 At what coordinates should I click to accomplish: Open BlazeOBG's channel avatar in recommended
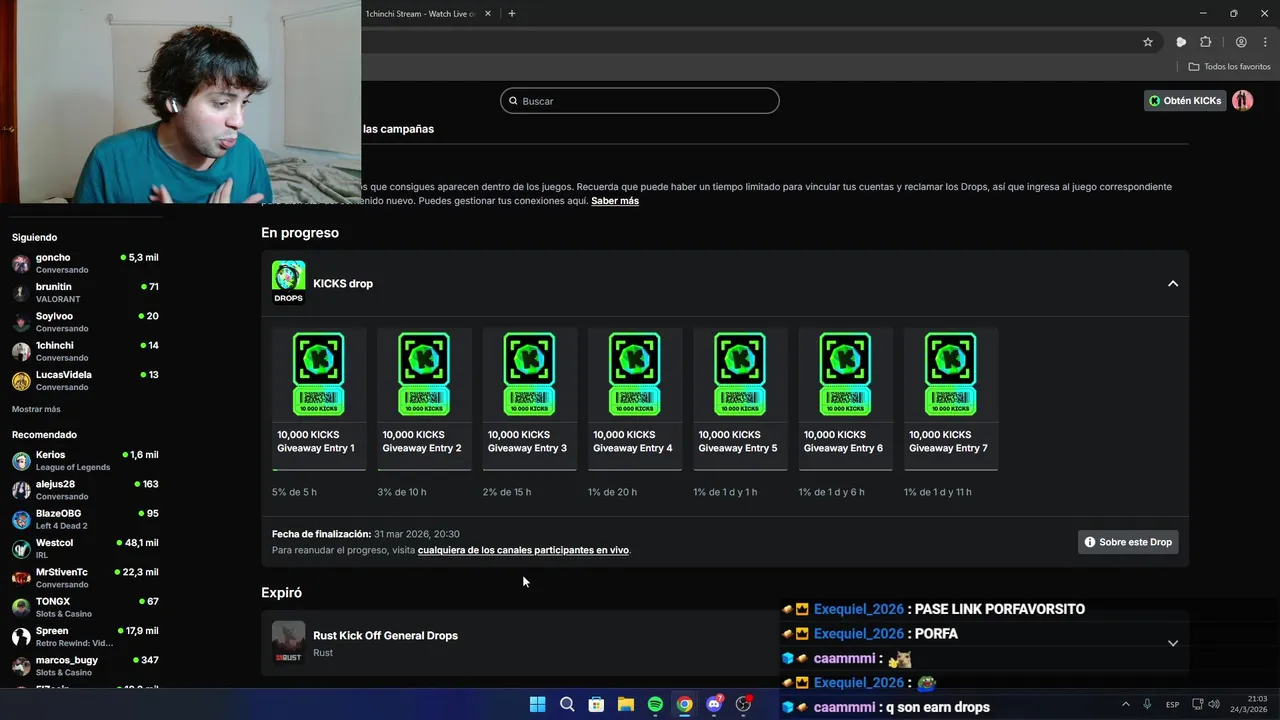(x=21, y=520)
